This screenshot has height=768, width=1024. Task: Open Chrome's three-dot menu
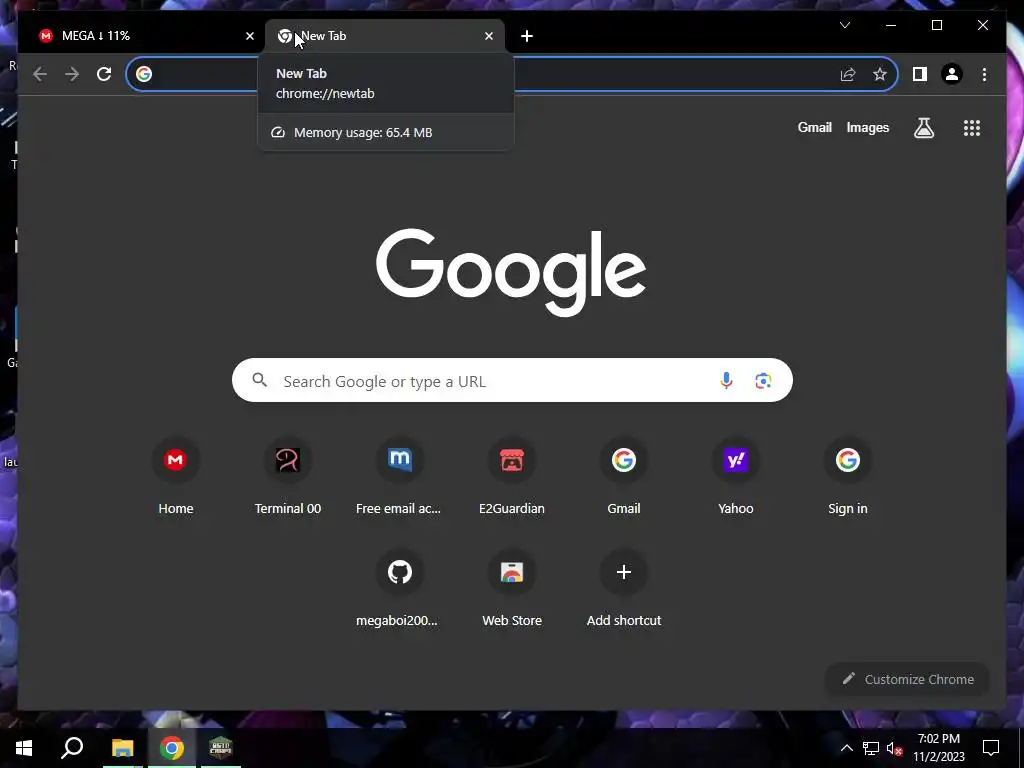click(x=984, y=74)
